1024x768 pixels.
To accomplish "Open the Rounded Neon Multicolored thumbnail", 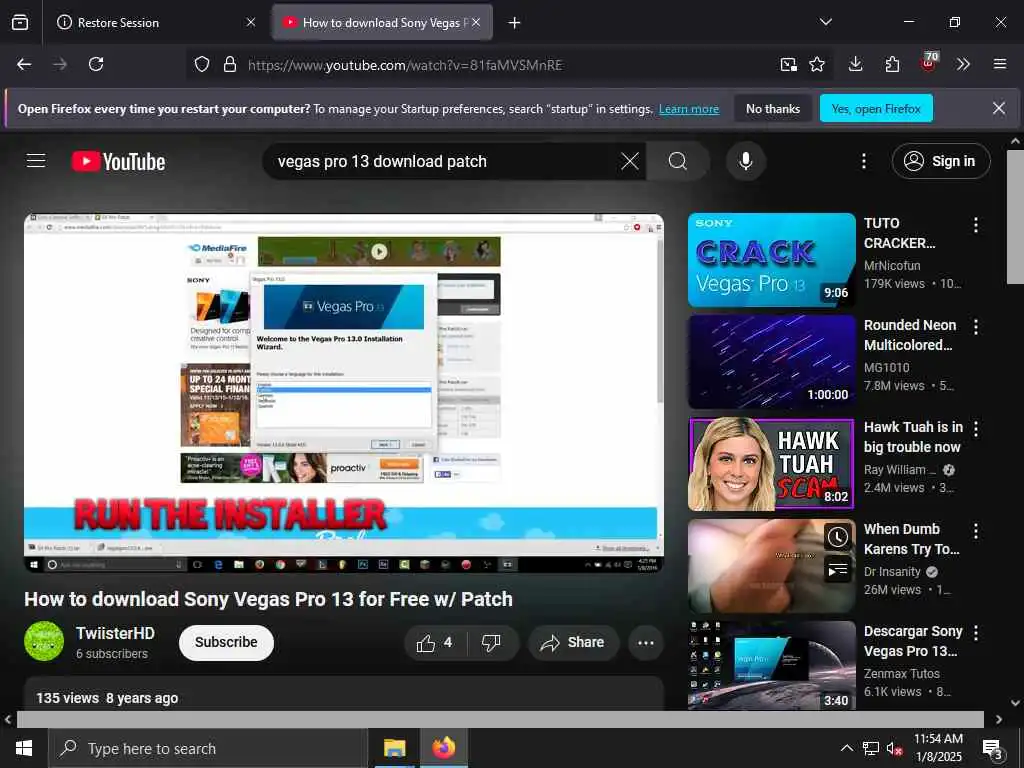I will click(x=771, y=362).
